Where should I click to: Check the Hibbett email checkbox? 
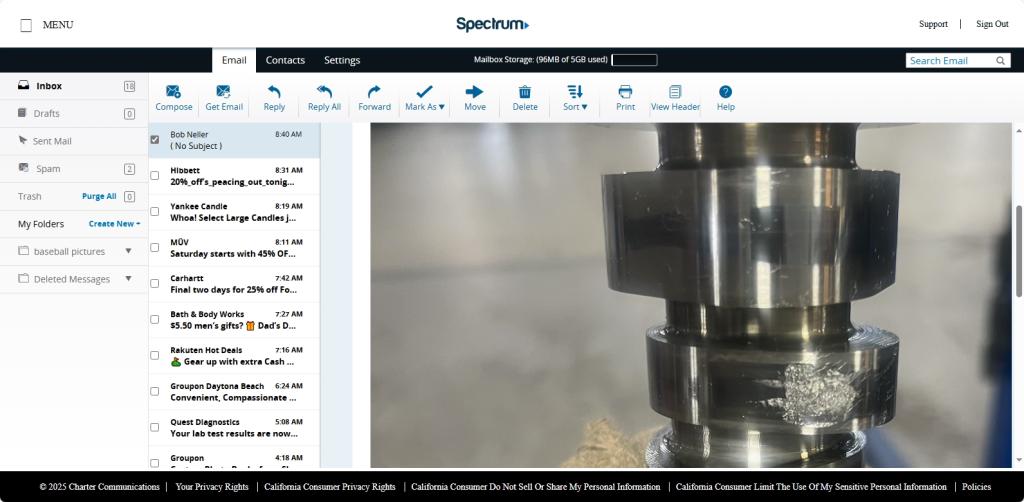[155, 176]
